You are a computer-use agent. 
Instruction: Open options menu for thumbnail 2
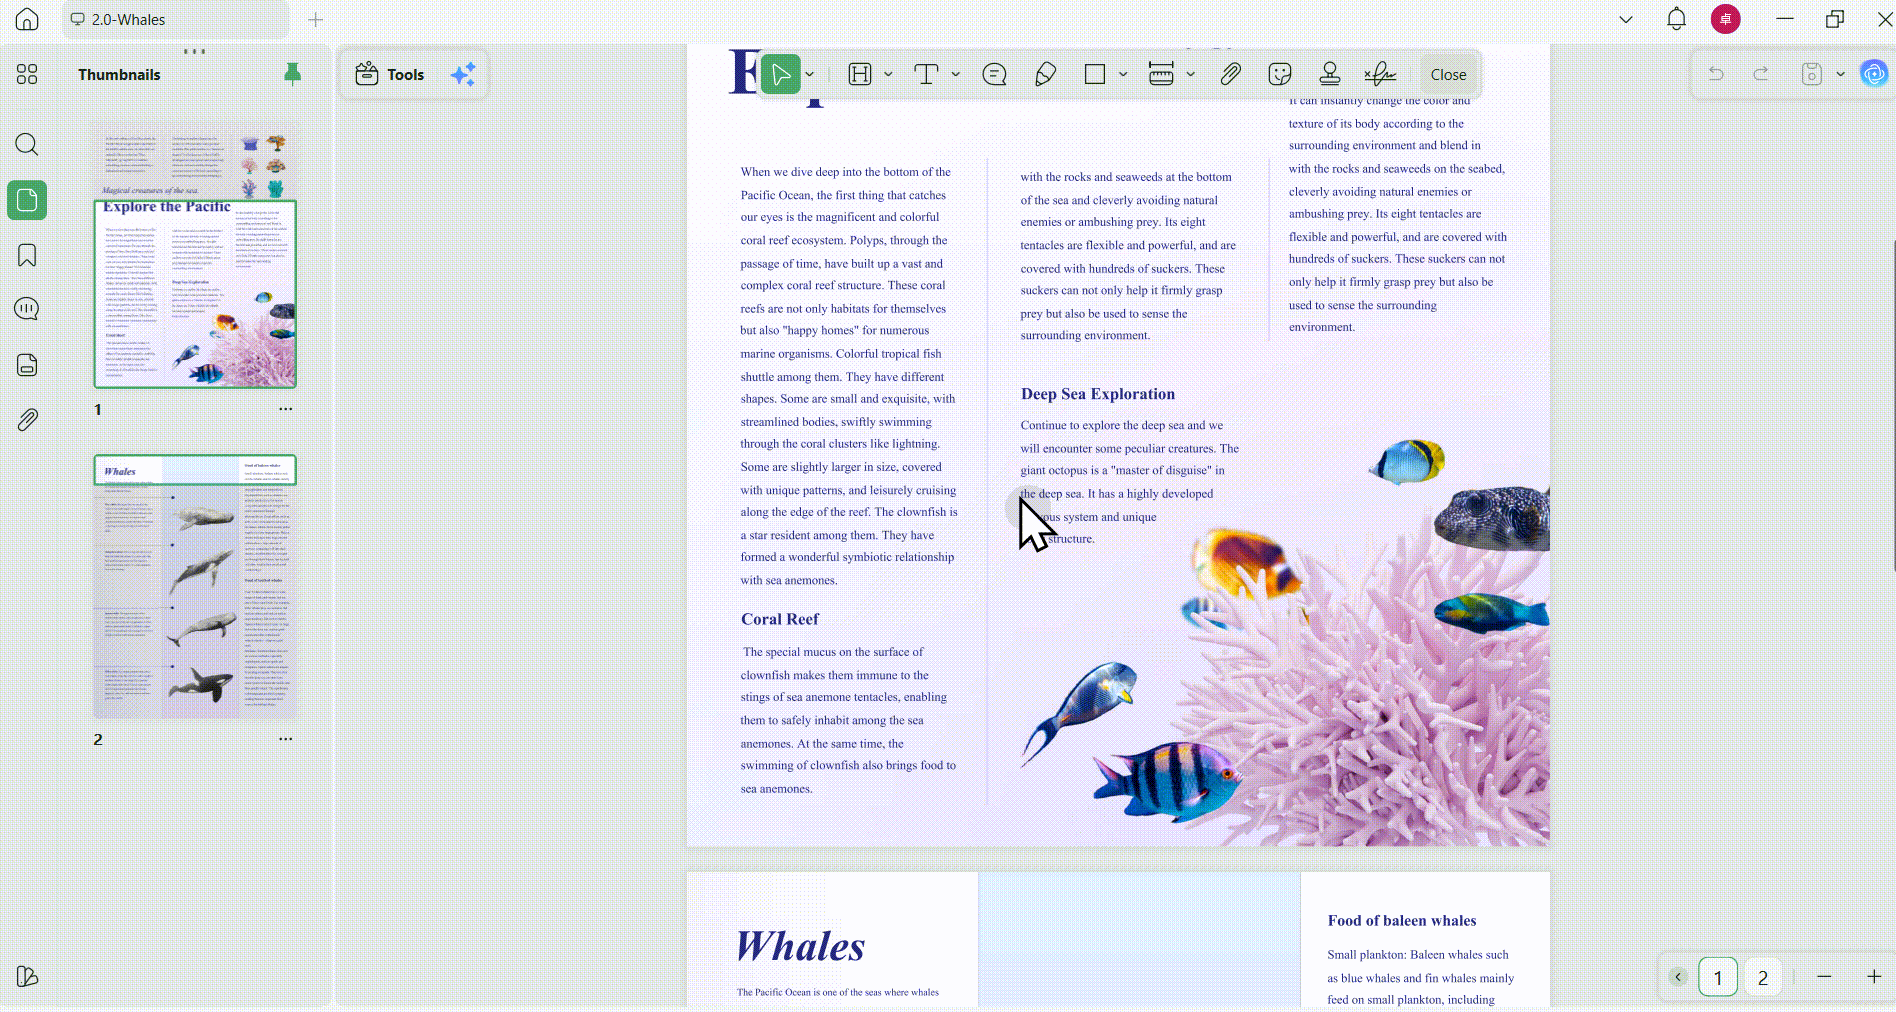tap(286, 739)
